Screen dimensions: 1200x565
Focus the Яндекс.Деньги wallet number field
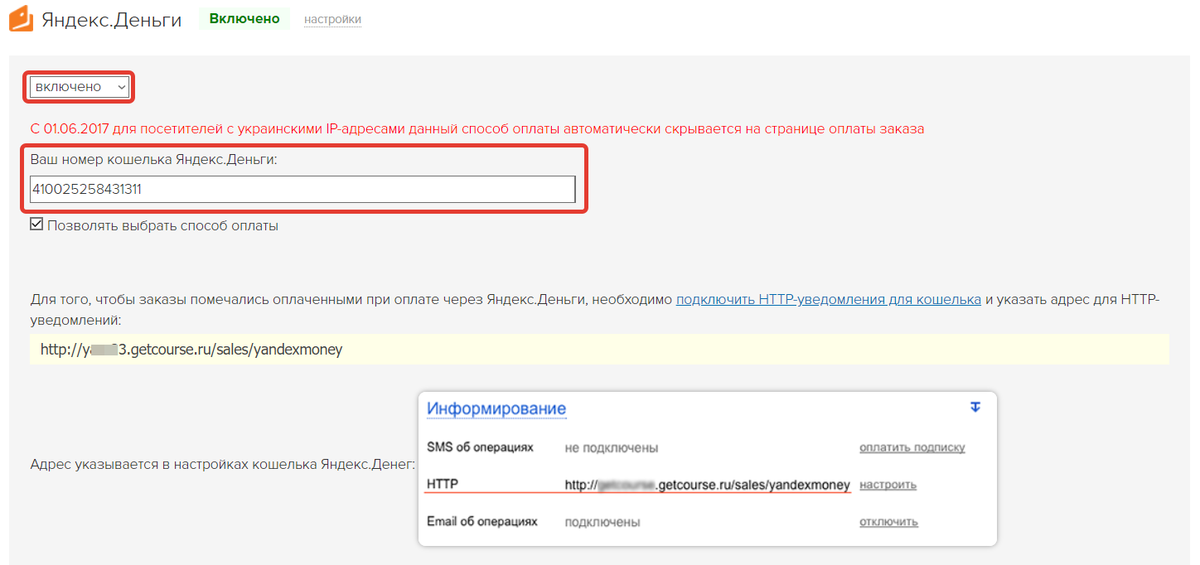click(303, 189)
